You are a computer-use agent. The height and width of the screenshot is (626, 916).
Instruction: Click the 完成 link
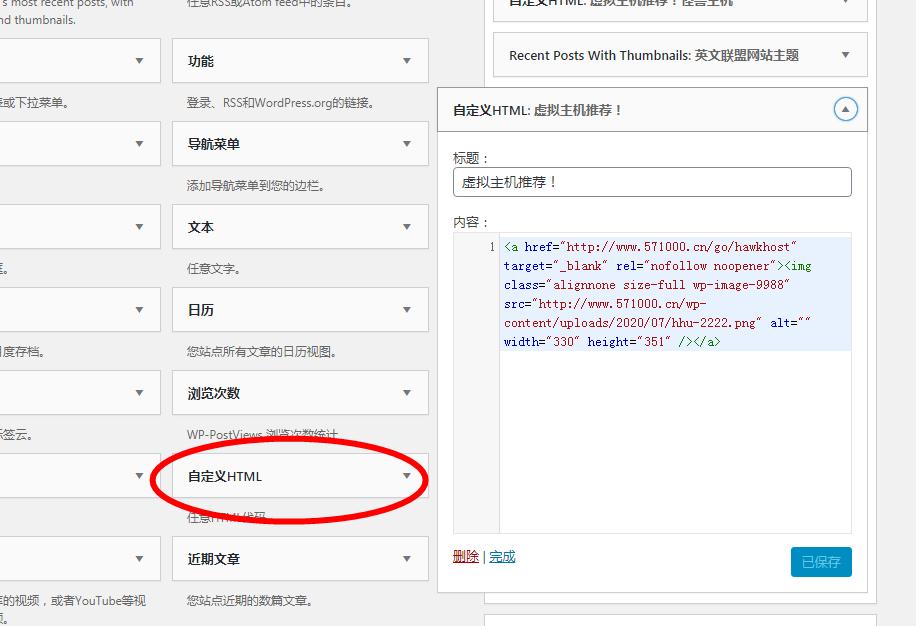click(502, 557)
